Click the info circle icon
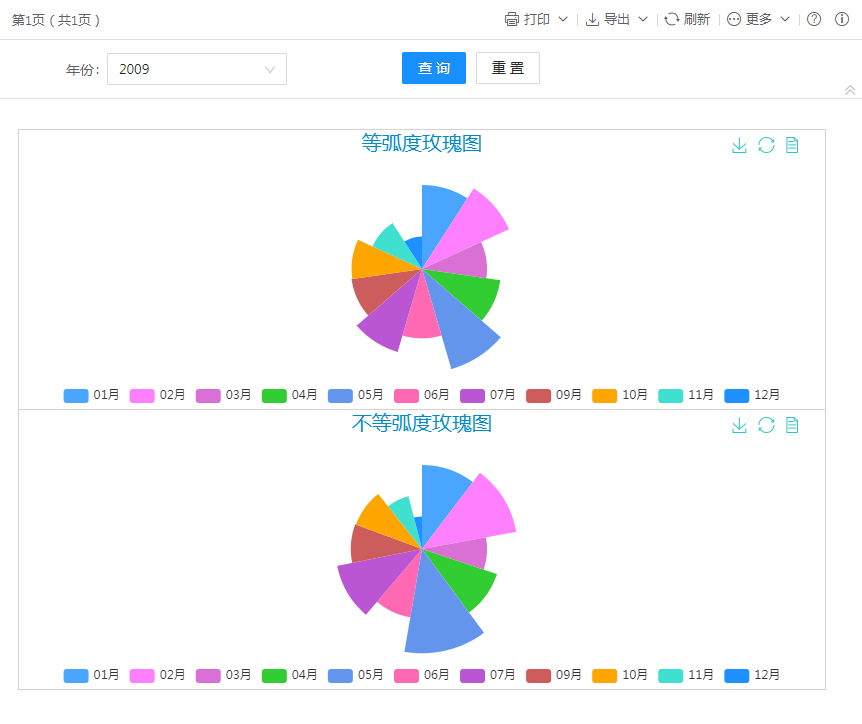The width and height of the screenshot is (862, 724). click(841, 19)
